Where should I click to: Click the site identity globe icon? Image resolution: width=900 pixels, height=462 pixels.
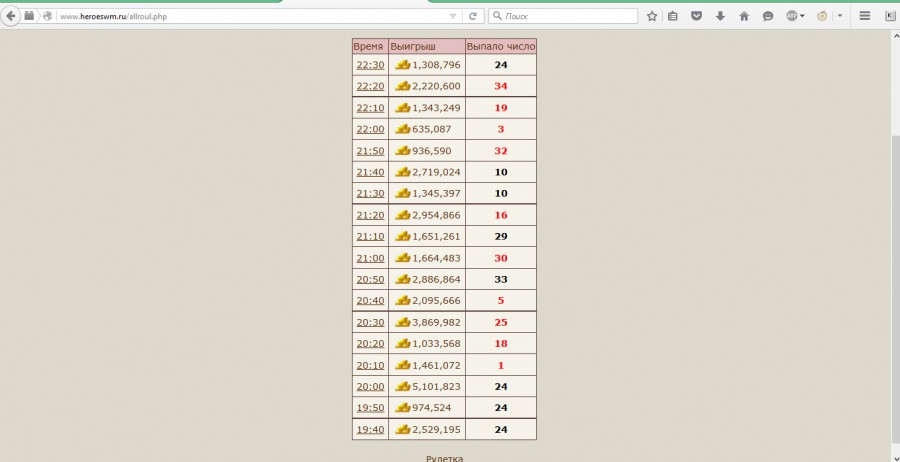(48, 16)
